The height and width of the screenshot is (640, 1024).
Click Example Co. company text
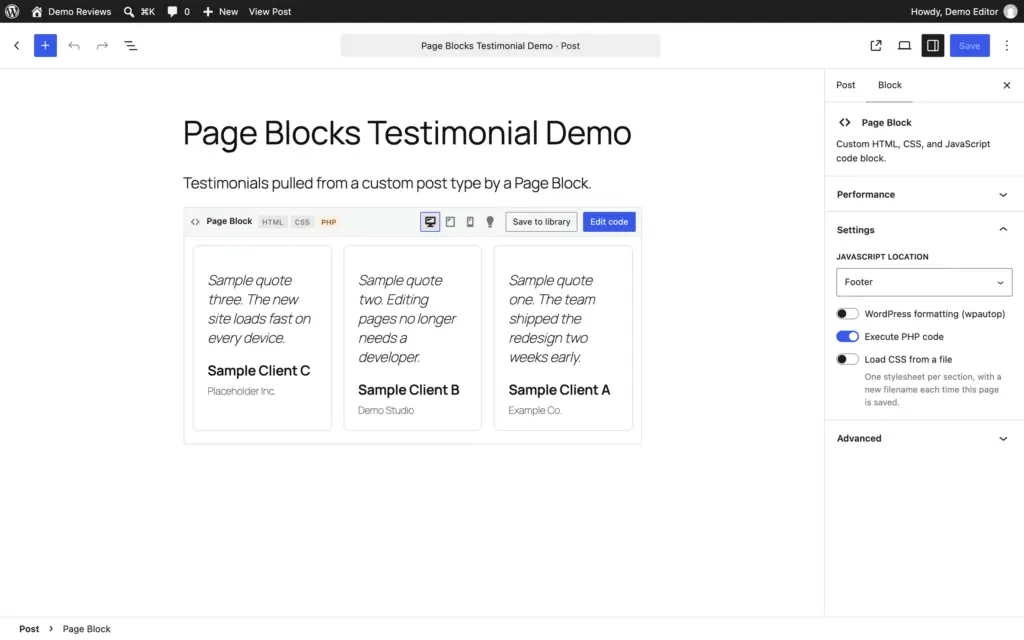[535, 411]
